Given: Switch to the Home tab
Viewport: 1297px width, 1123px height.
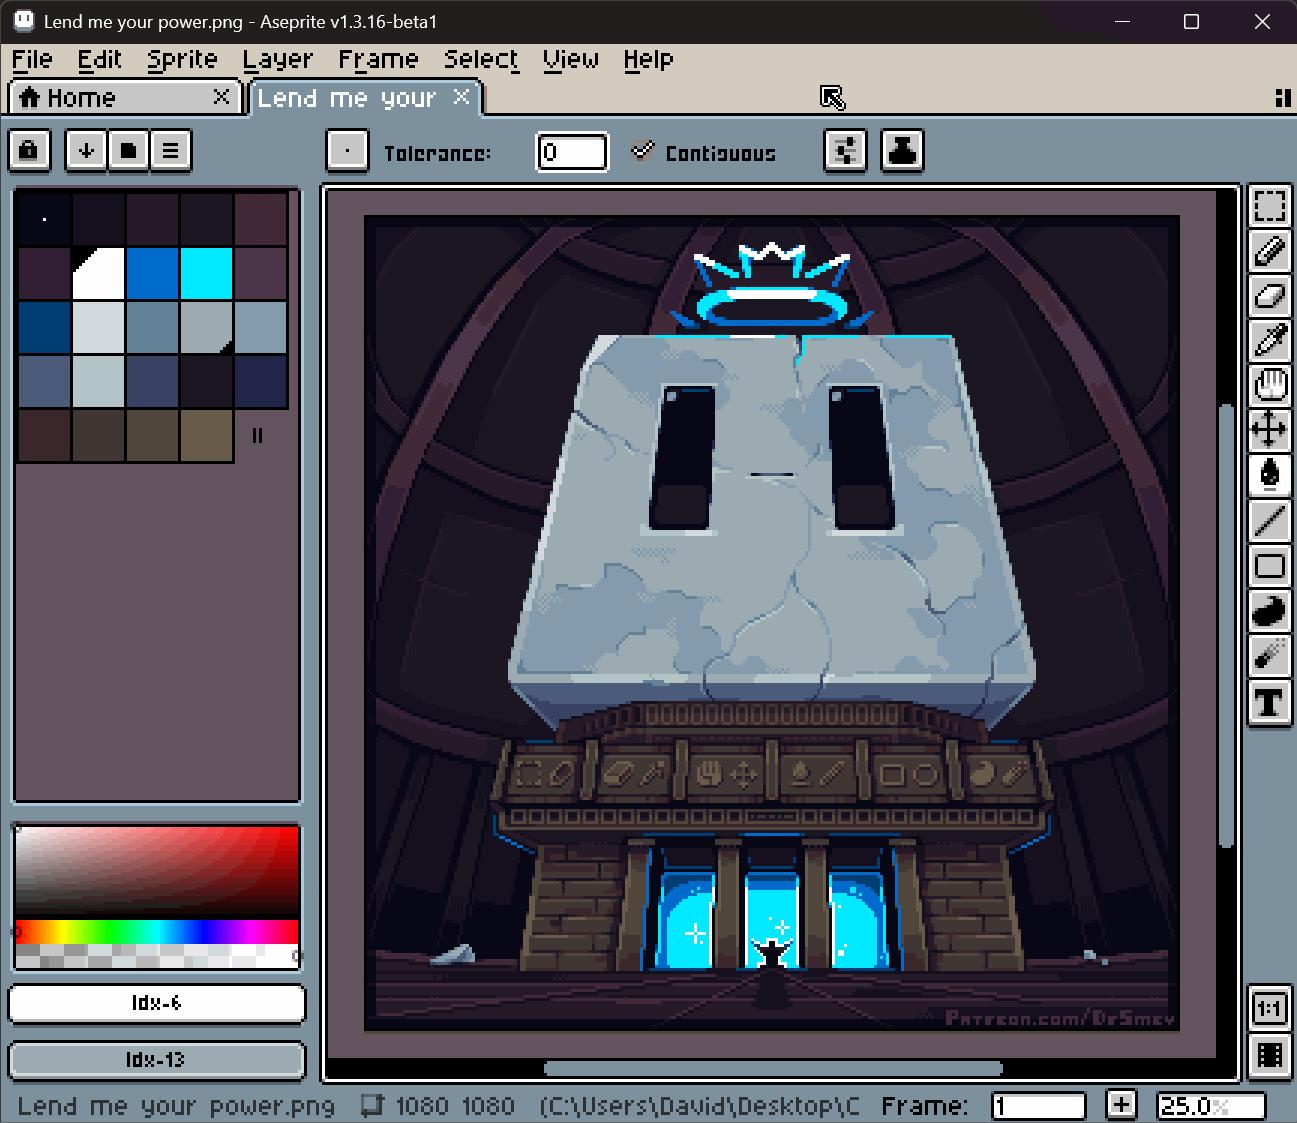Looking at the screenshot, I should coord(80,98).
